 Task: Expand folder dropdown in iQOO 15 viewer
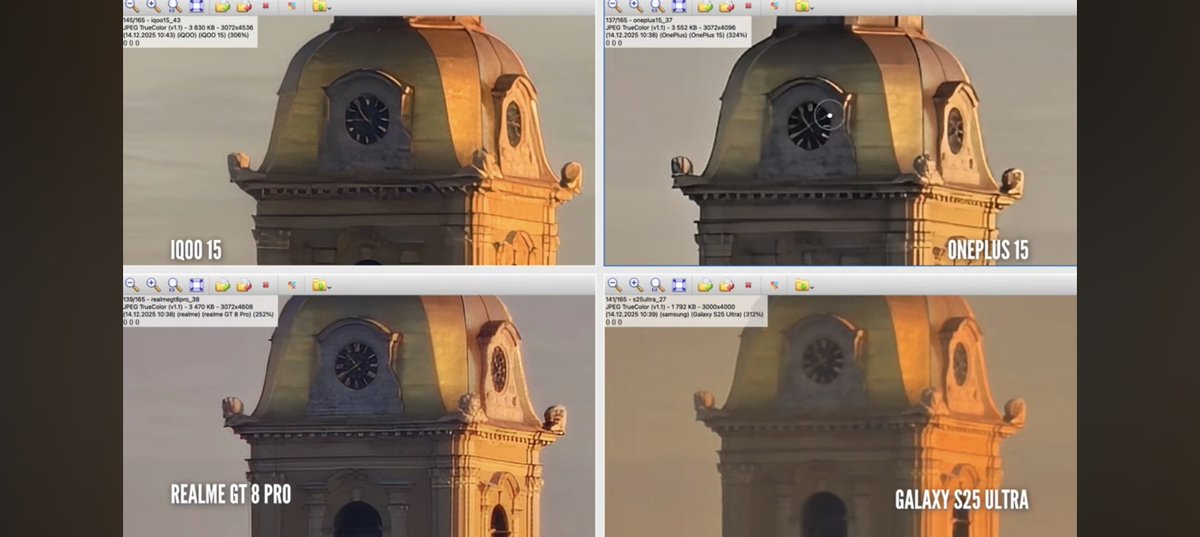320,5
